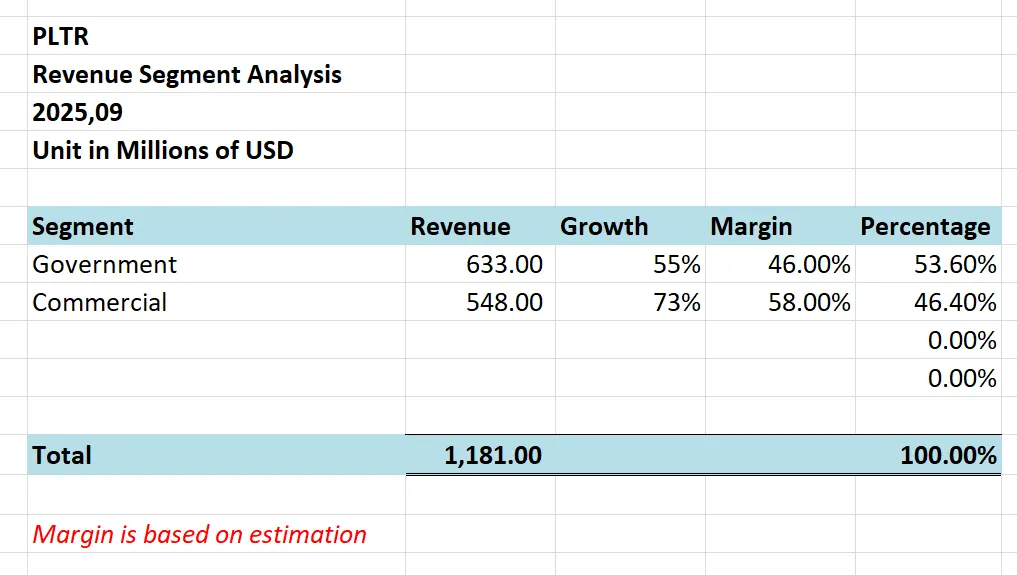
Task: Select the 'Margin' column header
Action: [x=780, y=226]
